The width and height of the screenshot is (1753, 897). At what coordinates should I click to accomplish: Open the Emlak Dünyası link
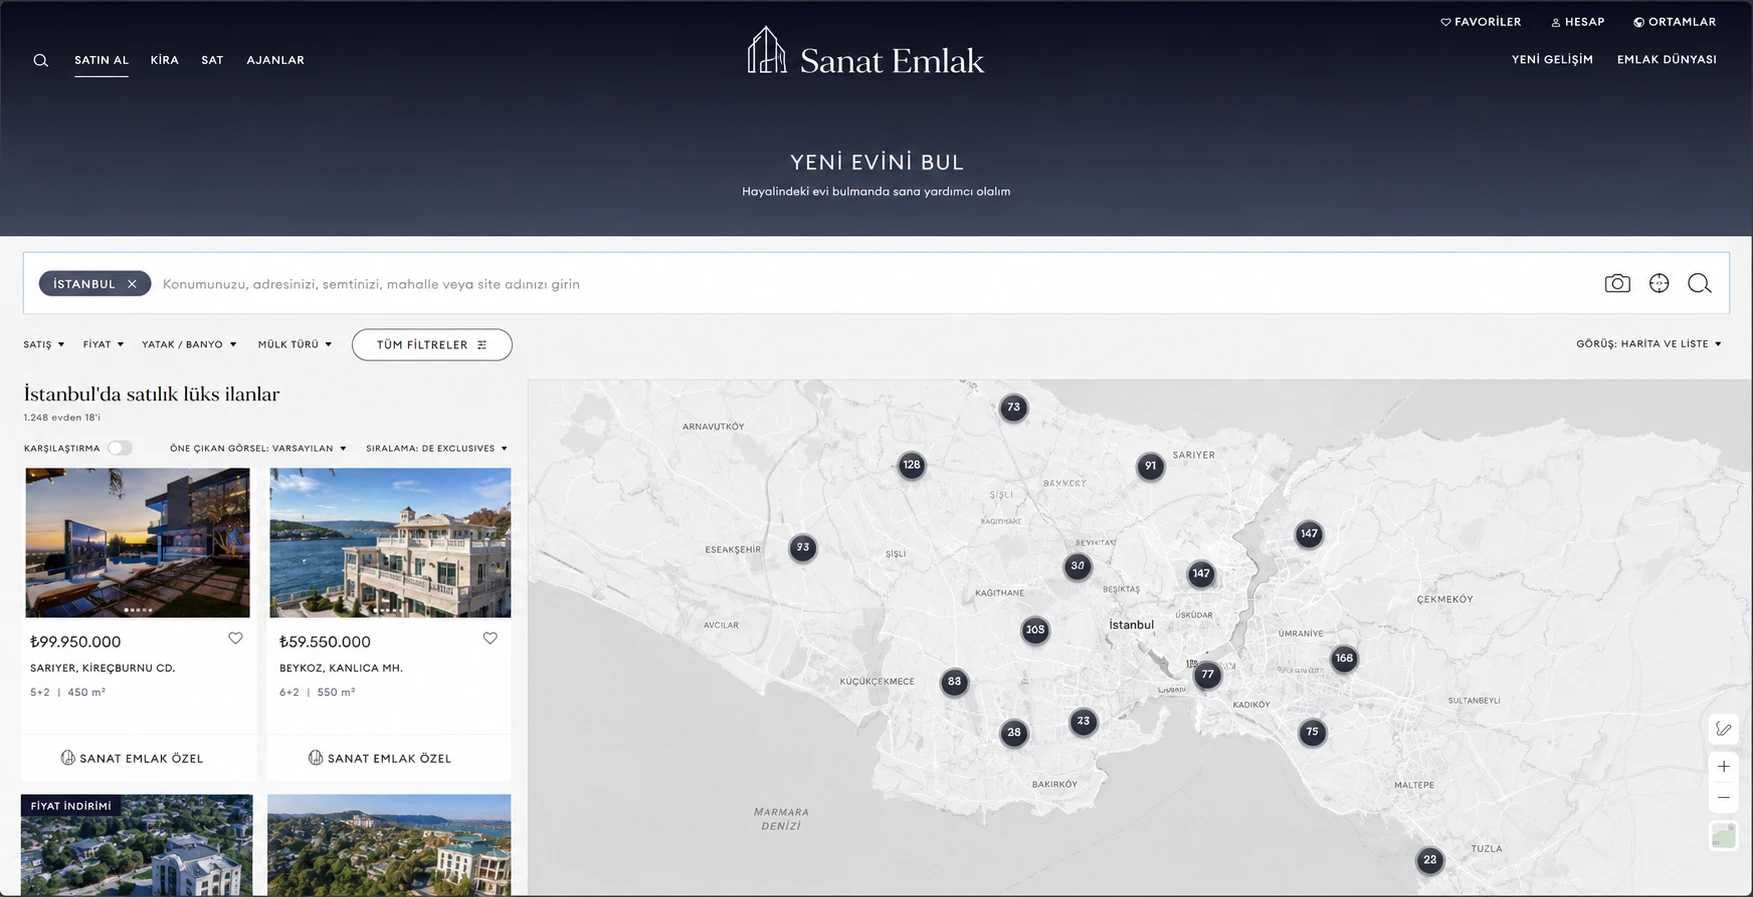point(1667,59)
